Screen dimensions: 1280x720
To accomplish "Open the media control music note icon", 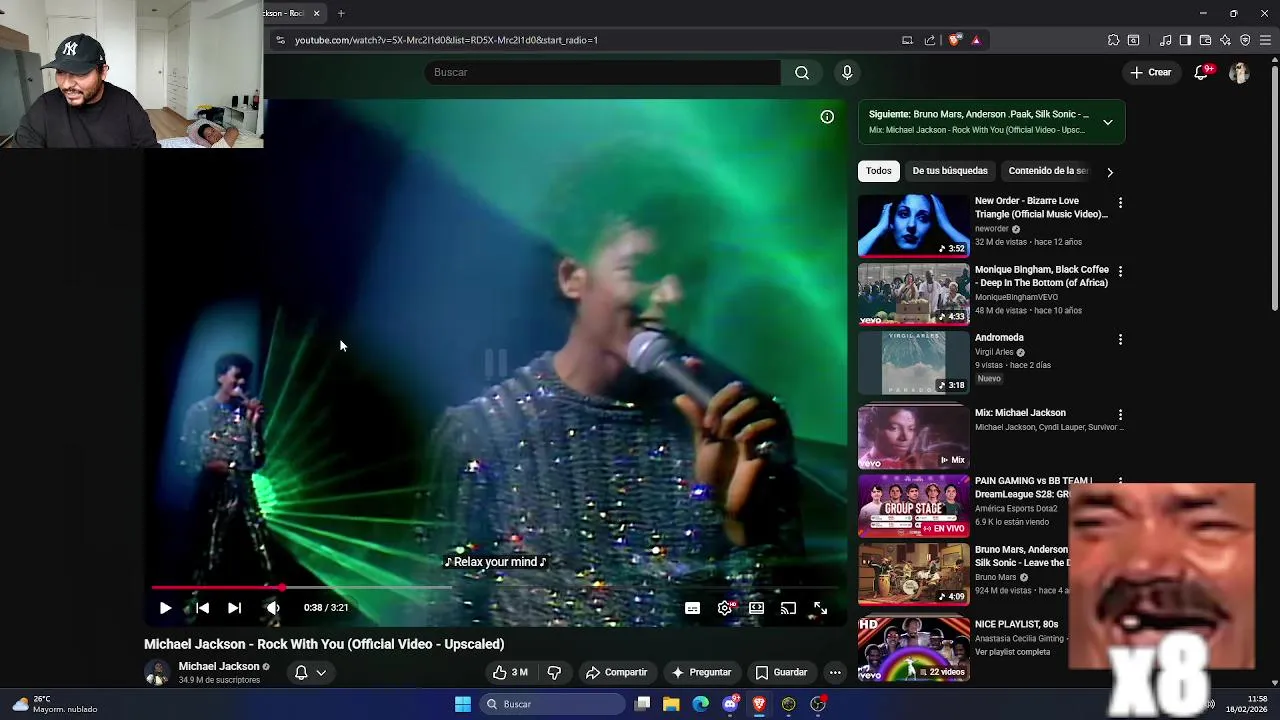I will coord(1165,40).
